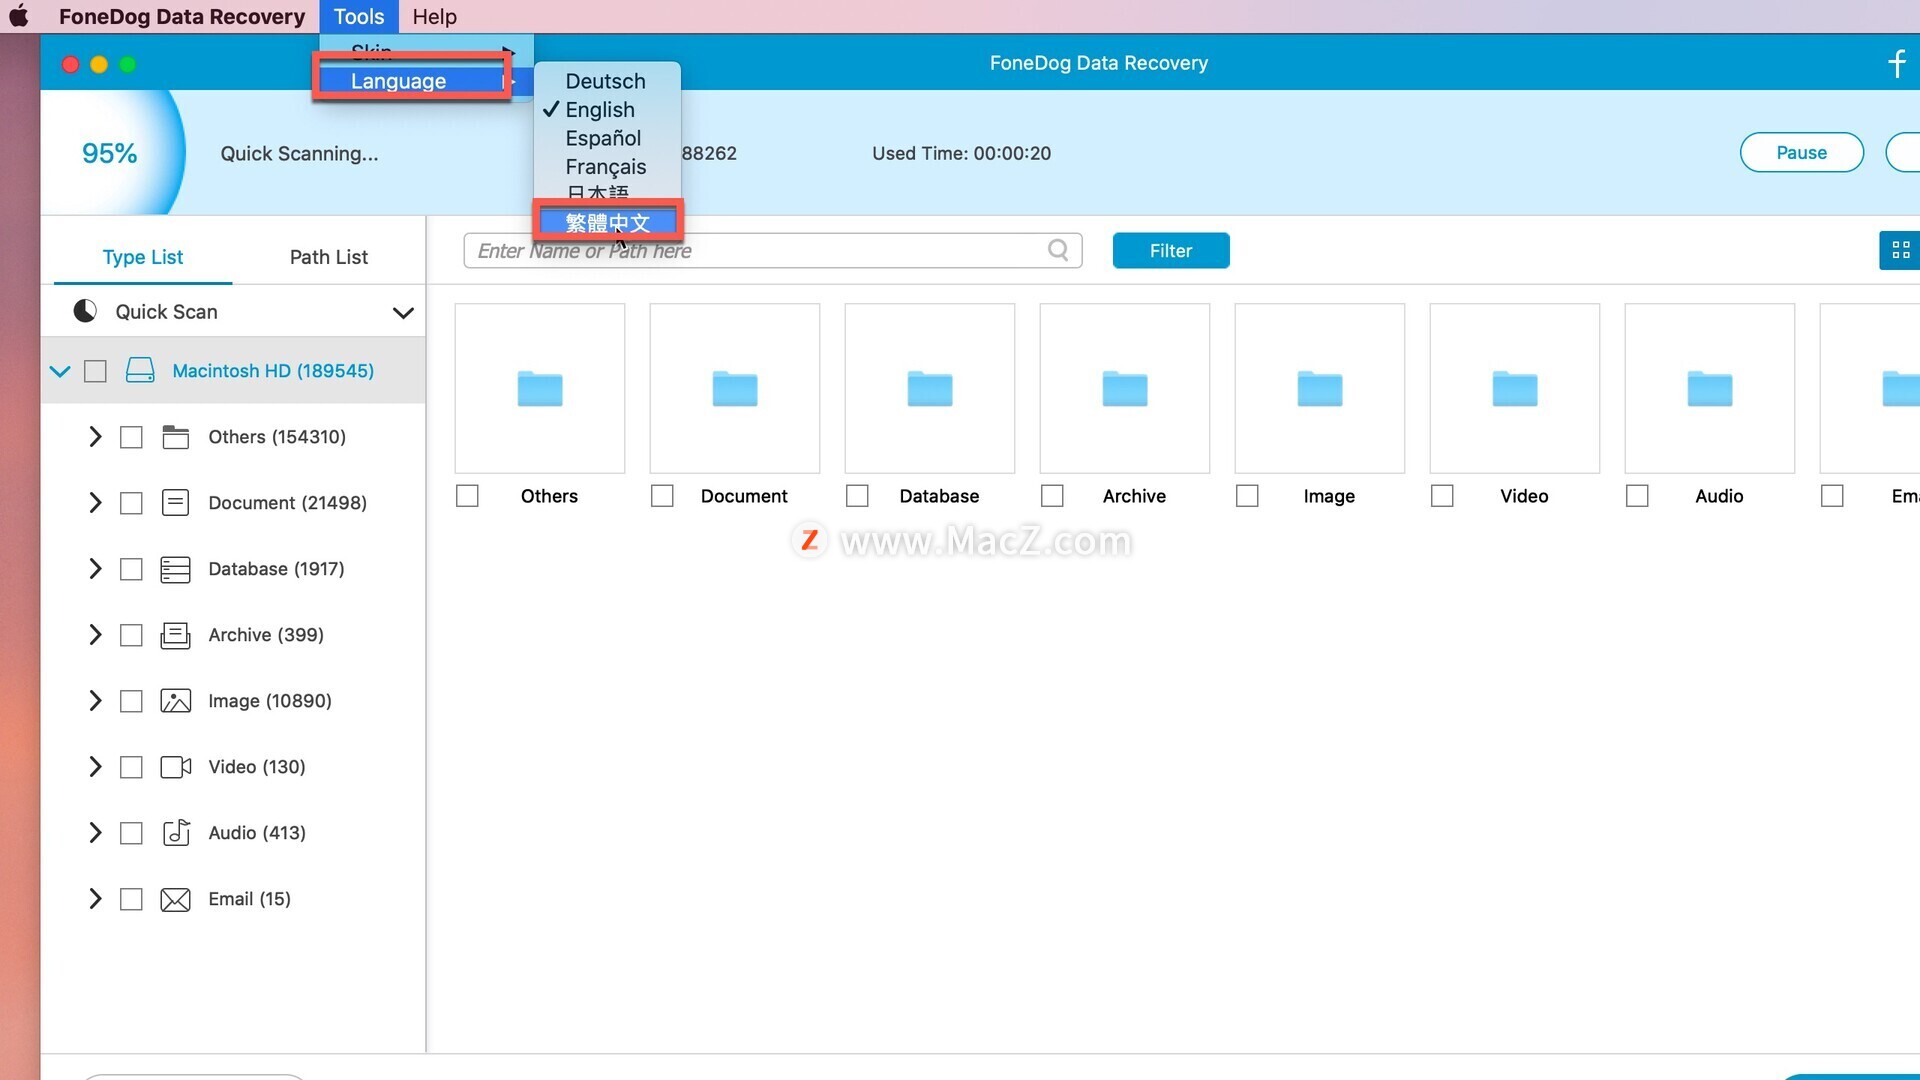This screenshot has width=1920, height=1080.
Task: Check the Database (1917) sidebar checkbox
Action: [131, 569]
